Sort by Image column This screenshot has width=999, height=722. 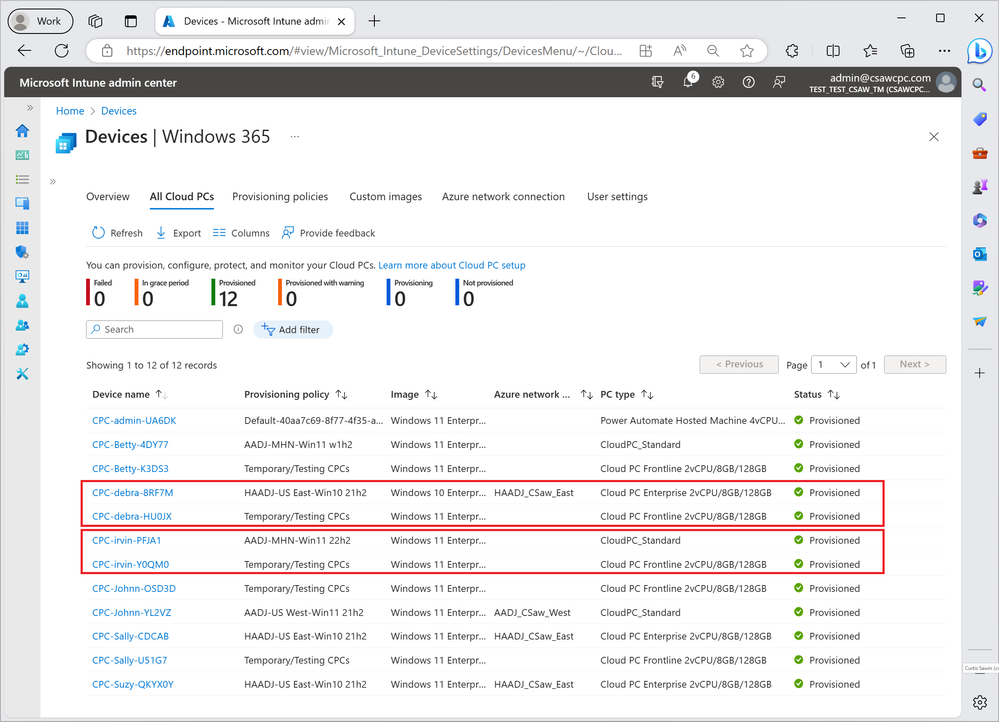(414, 394)
